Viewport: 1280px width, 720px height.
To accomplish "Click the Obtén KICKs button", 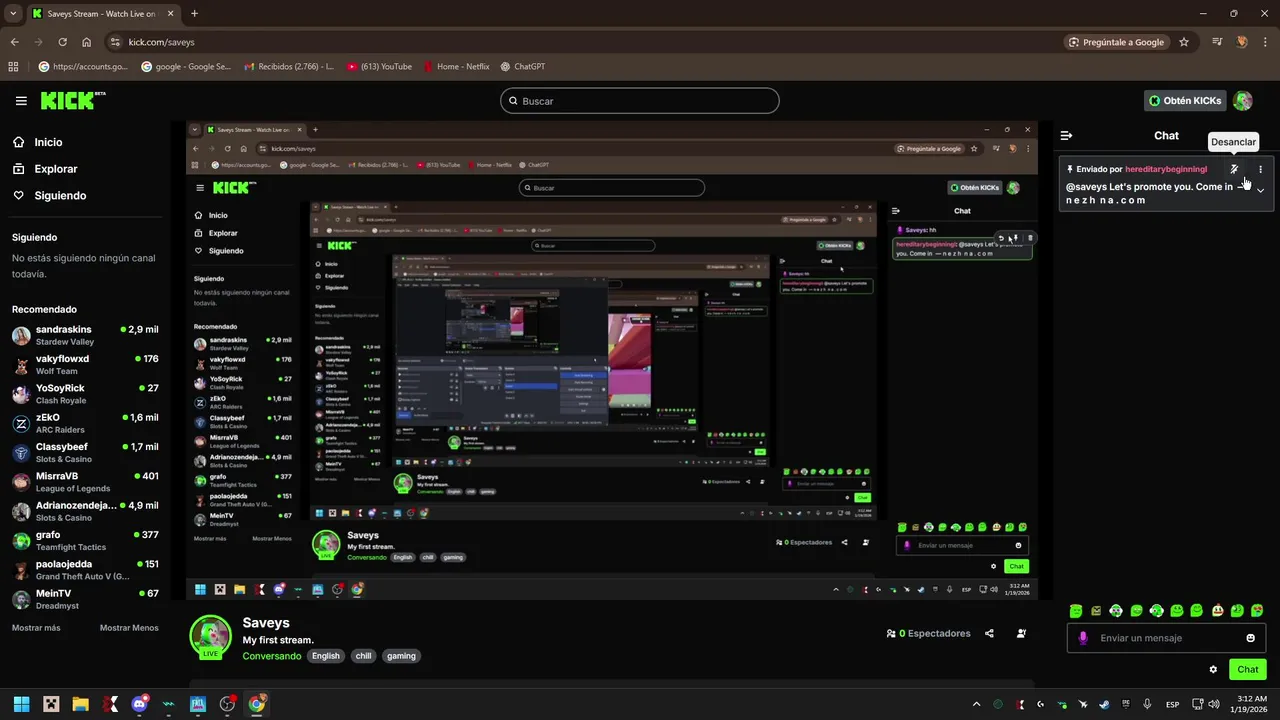I will [1184, 101].
